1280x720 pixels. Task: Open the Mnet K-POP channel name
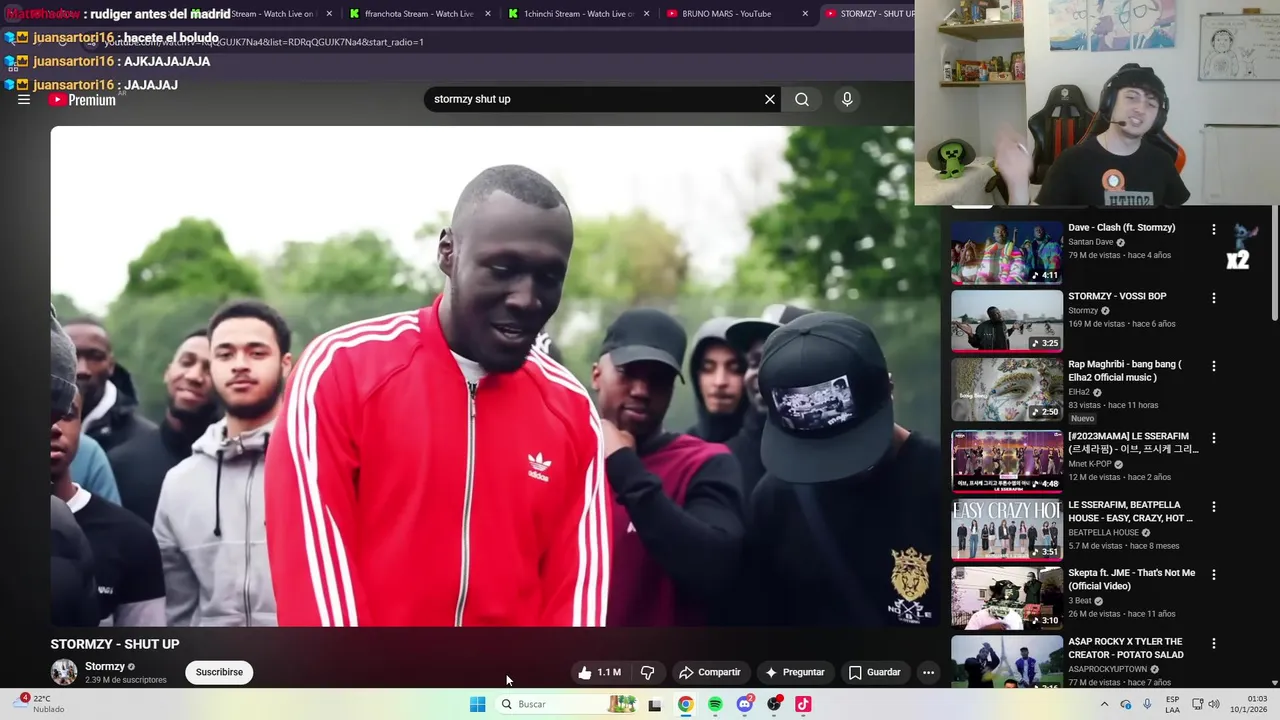1091,464
